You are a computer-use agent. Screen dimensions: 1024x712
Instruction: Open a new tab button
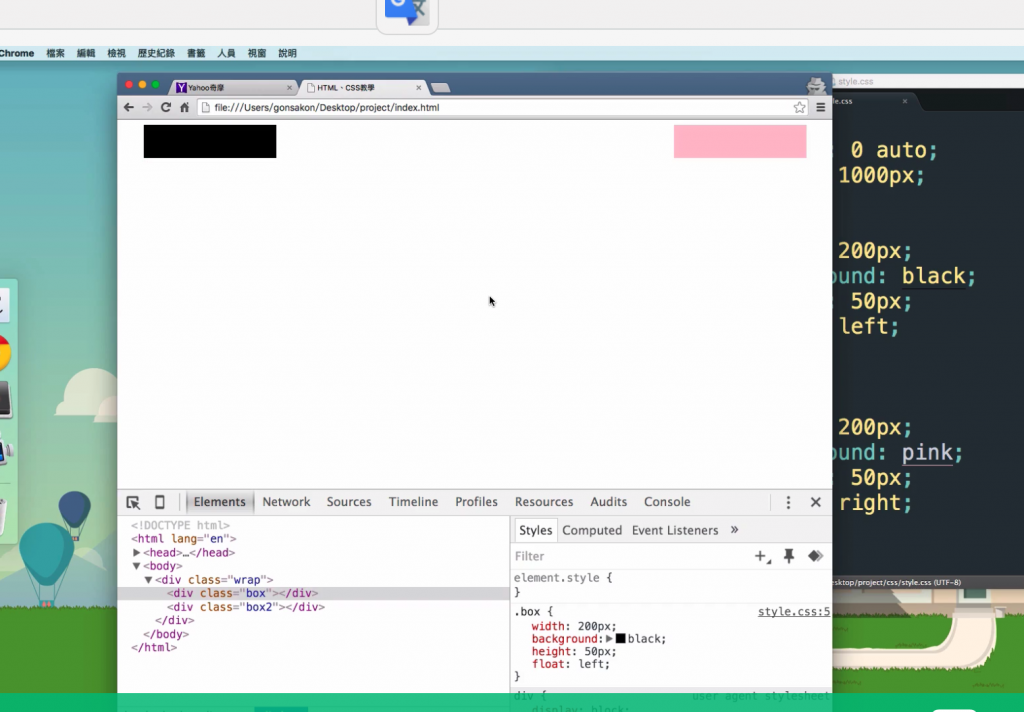pos(441,88)
